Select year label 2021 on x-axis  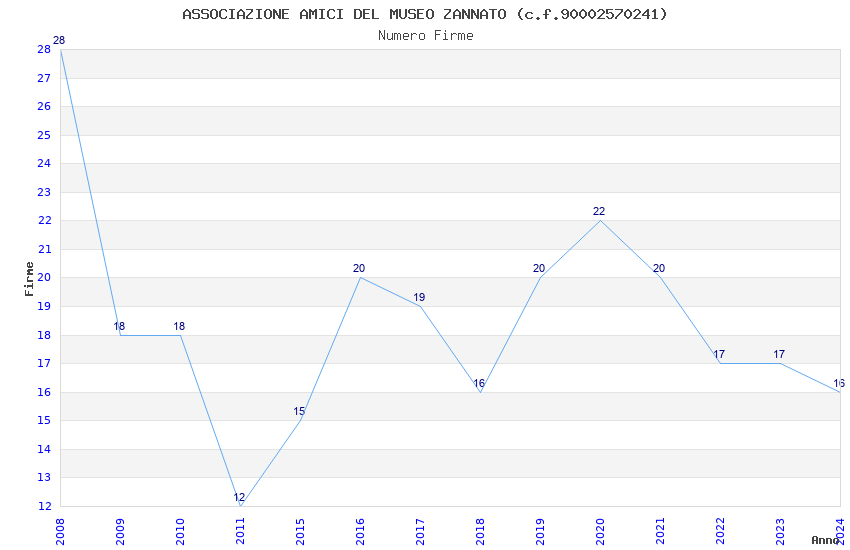[660, 531]
